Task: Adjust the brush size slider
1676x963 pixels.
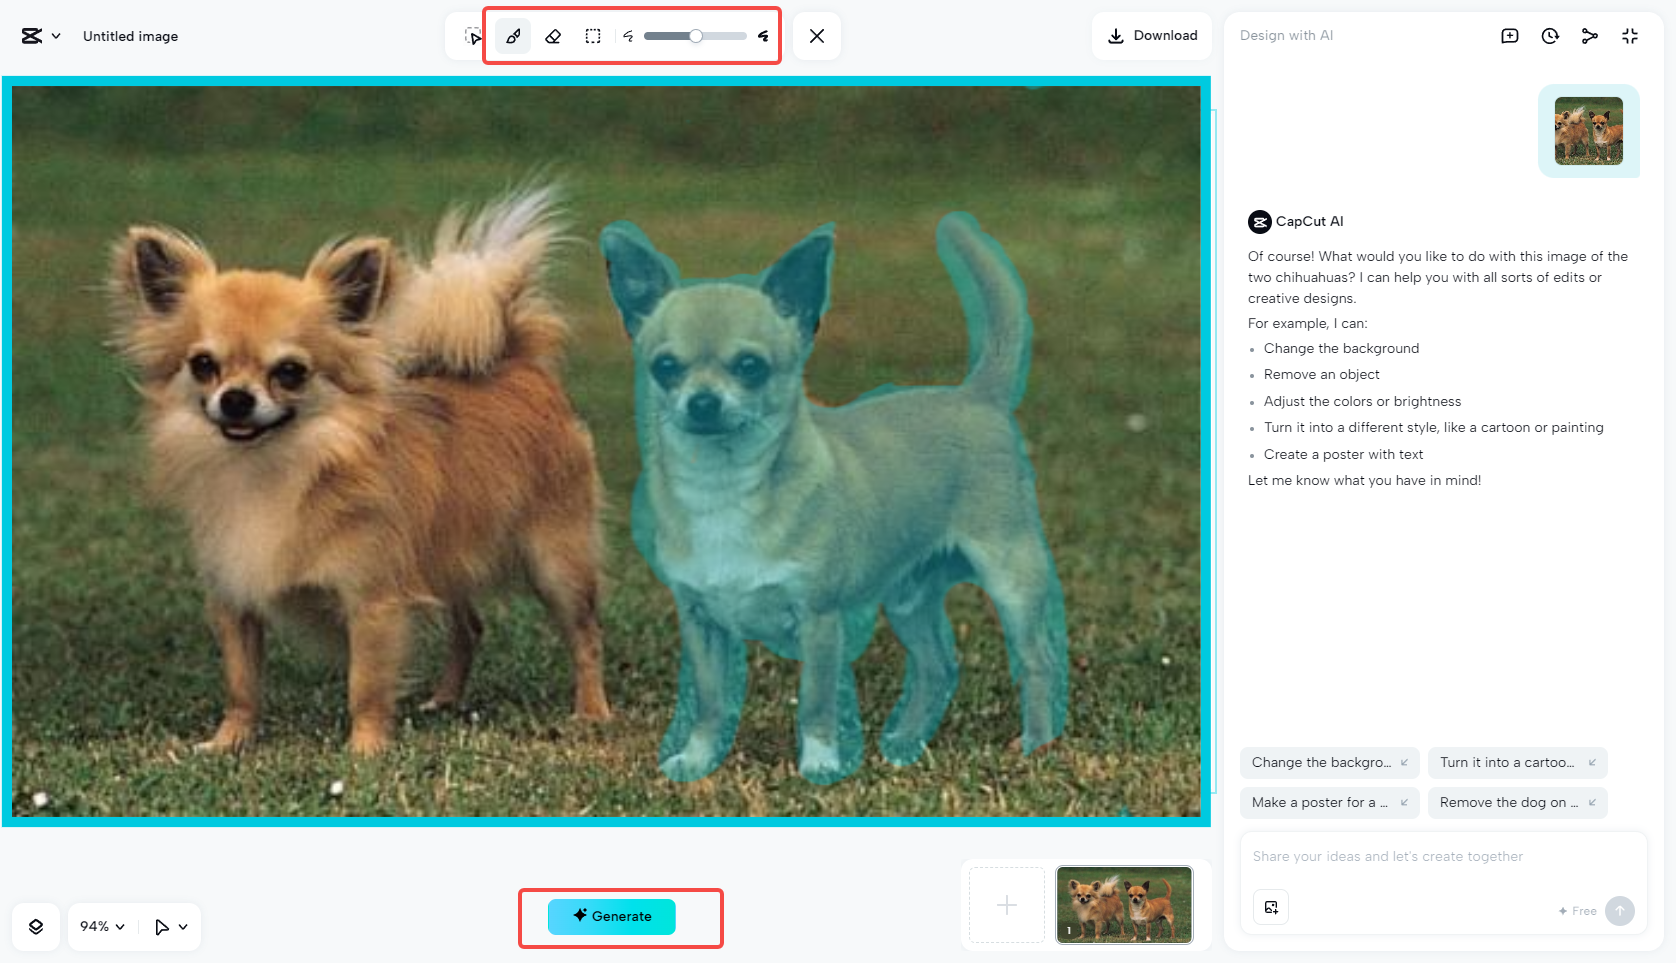Action: pyautogui.click(x=696, y=36)
